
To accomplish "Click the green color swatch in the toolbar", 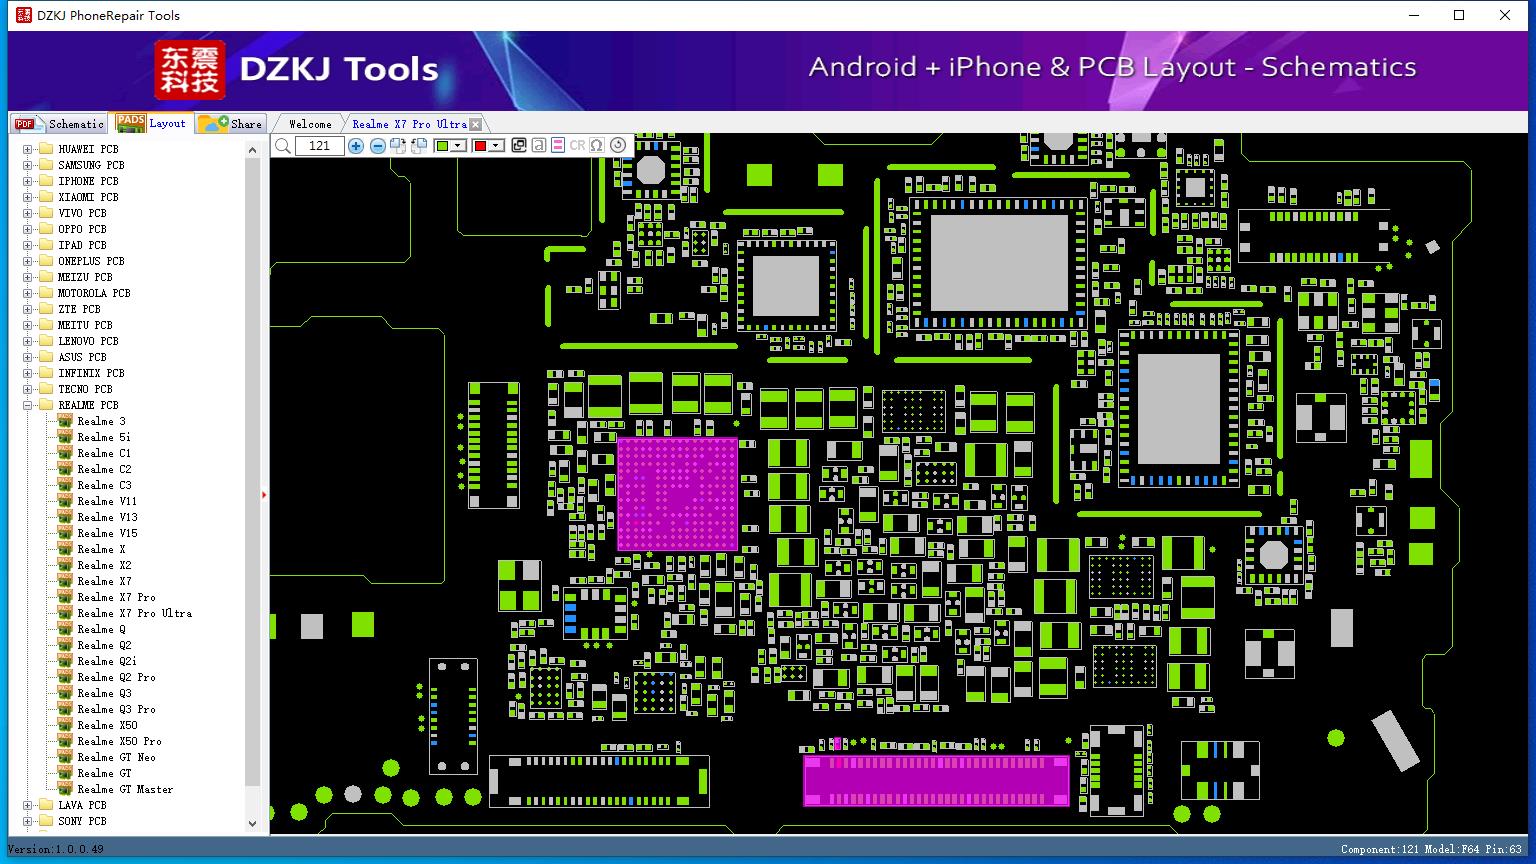I will pos(443,146).
